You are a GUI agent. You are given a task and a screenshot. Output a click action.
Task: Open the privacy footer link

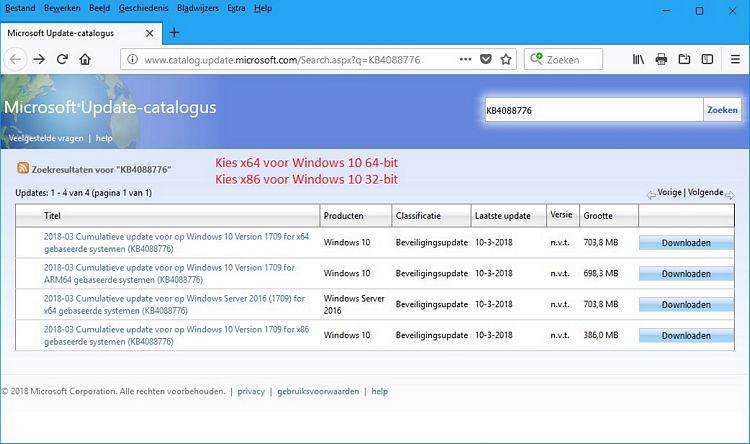tap(251, 391)
